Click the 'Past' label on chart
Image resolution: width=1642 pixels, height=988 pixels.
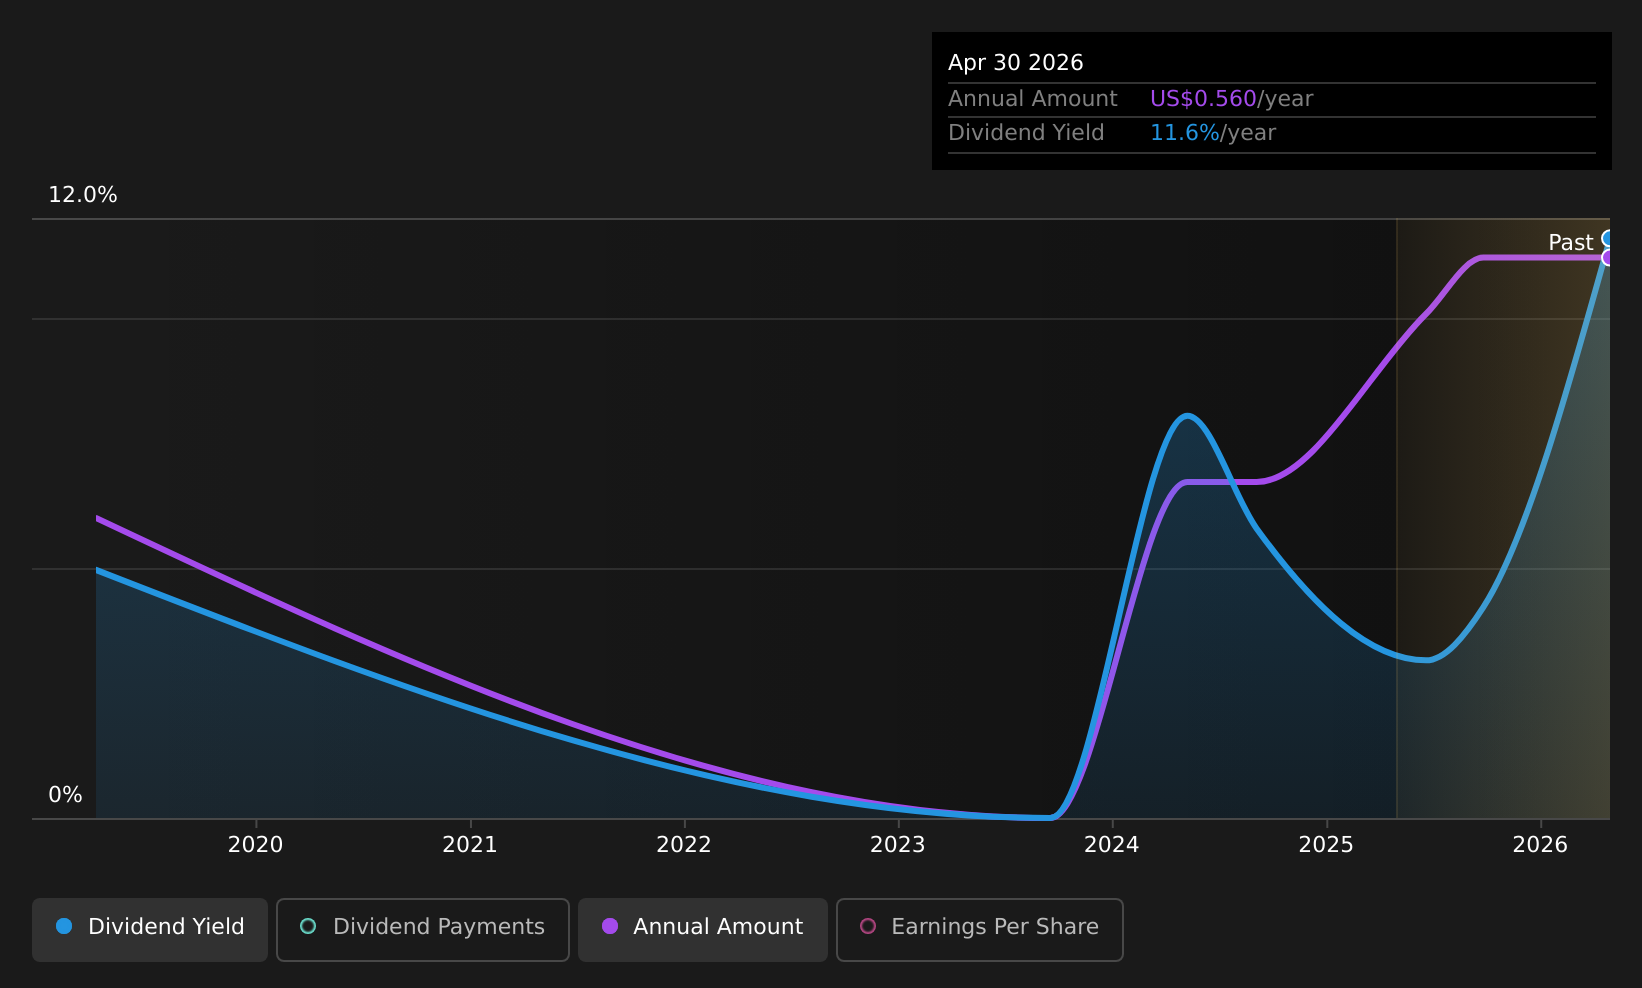[x=1570, y=243]
